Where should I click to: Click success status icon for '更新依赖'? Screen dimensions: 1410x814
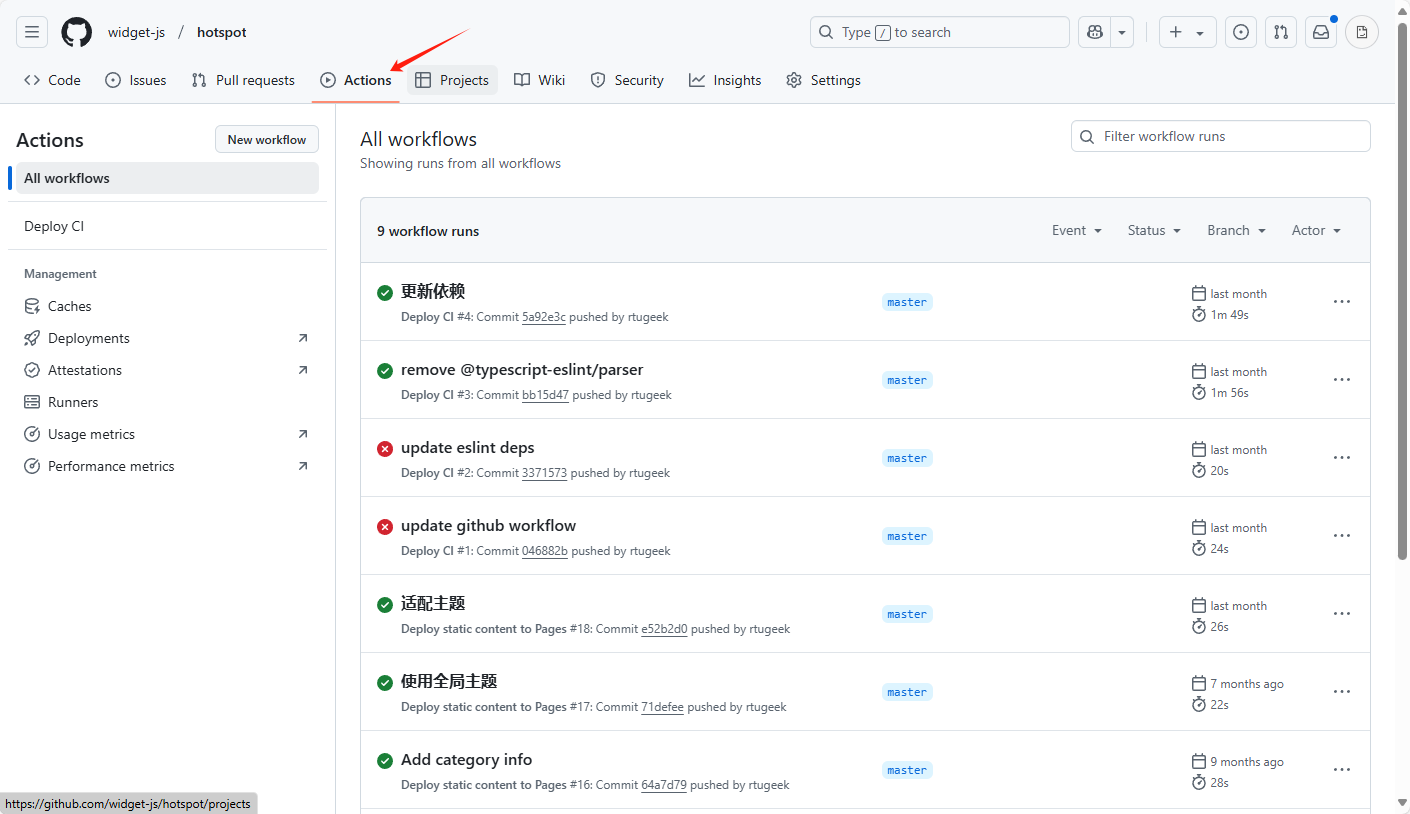tap(385, 293)
